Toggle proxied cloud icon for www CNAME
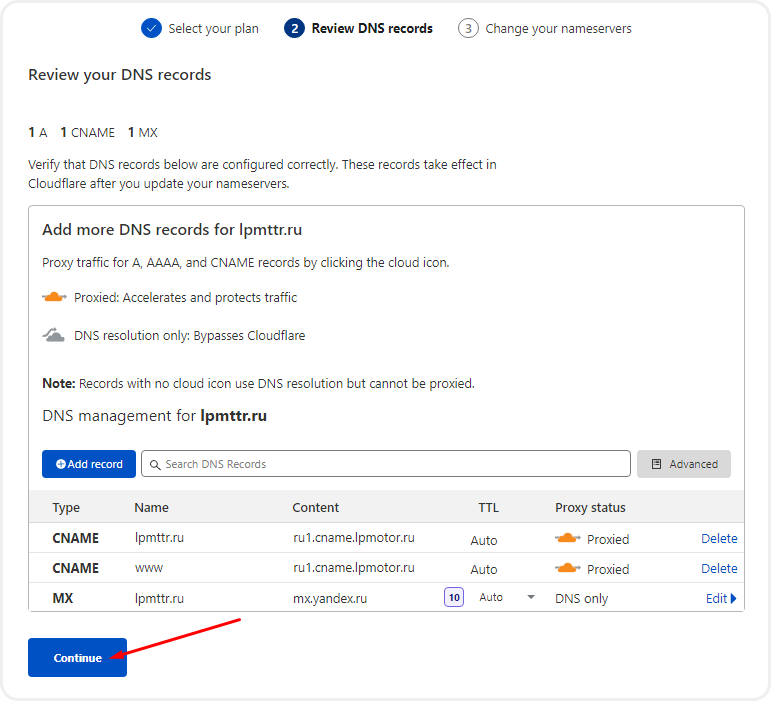The image size is (771, 701). pos(568,568)
